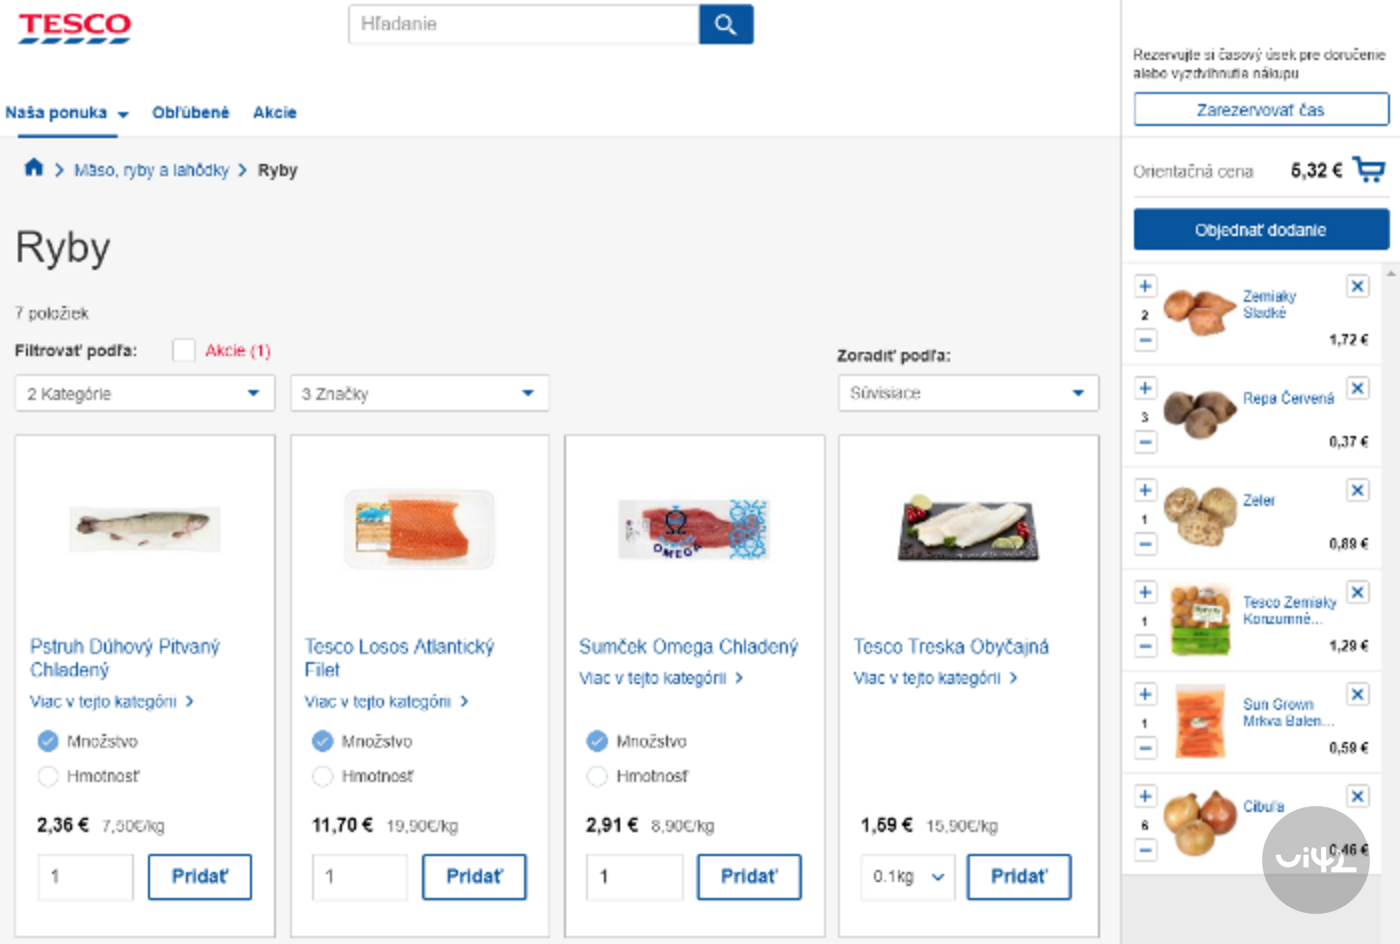Click the Zarezervovať čas button

coord(1259,109)
